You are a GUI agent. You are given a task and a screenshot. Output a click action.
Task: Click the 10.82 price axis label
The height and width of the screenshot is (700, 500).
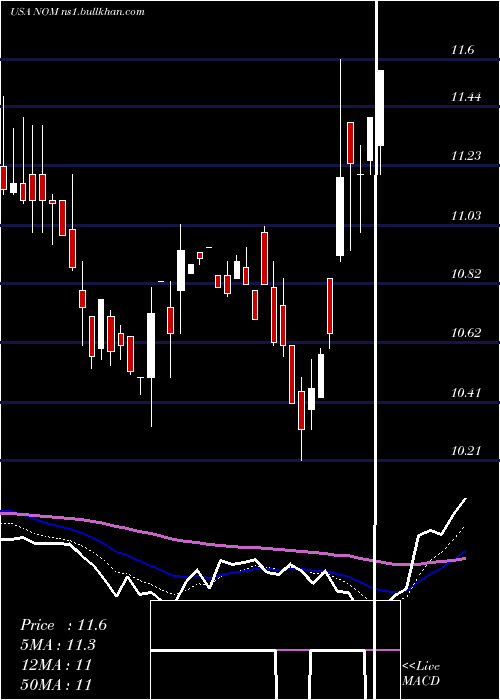pos(466,274)
